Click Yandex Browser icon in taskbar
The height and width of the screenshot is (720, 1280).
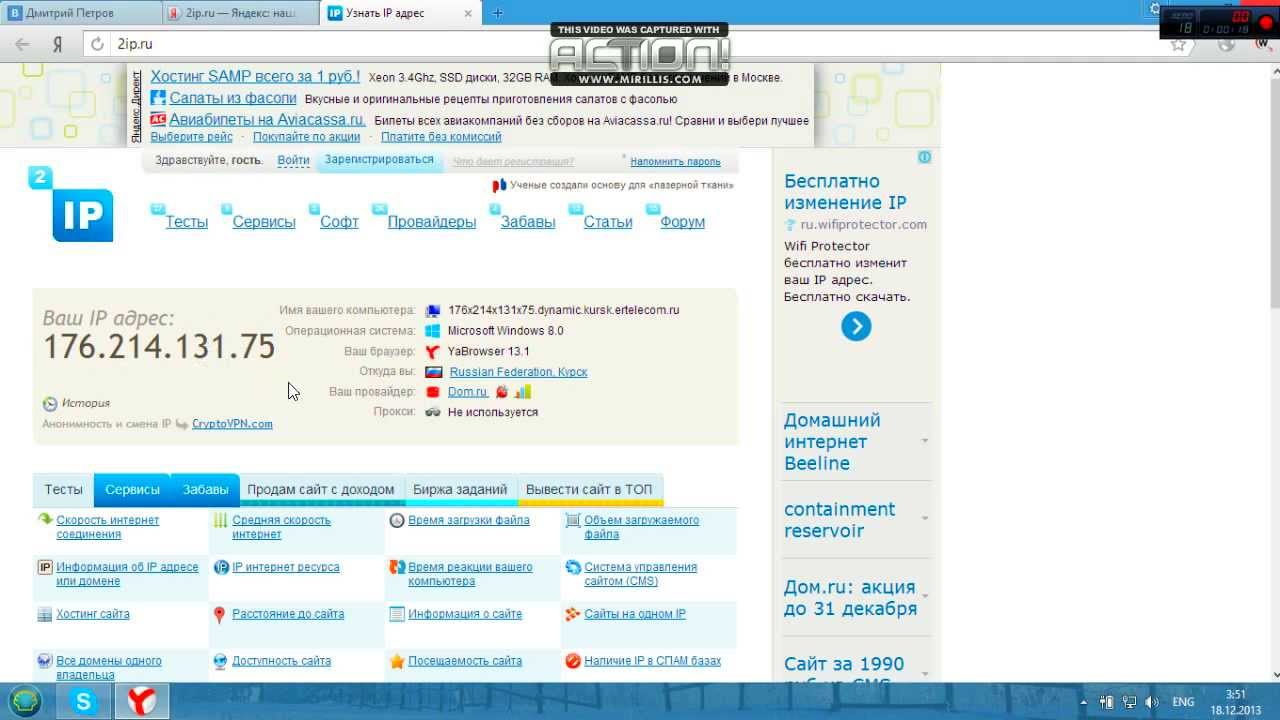(x=141, y=702)
